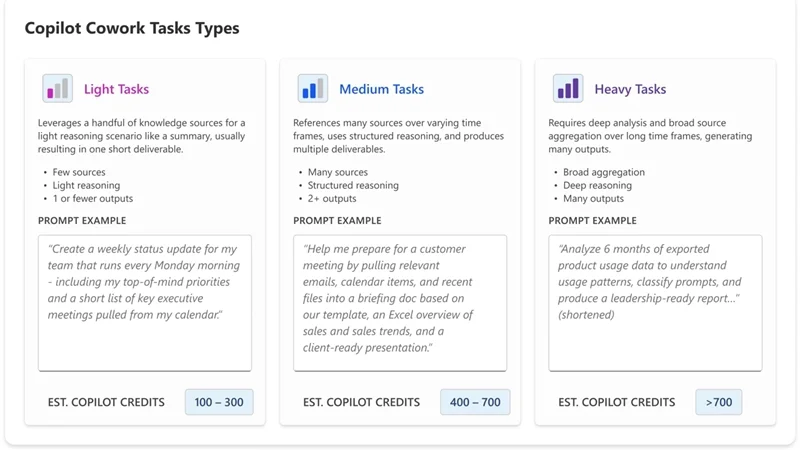
Task: Click the 400 – 700 credits badge
Action: (475, 402)
